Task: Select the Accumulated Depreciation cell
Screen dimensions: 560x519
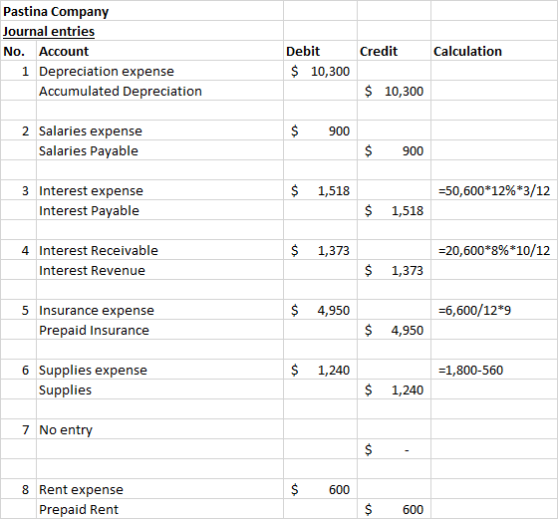Action: pos(160,91)
